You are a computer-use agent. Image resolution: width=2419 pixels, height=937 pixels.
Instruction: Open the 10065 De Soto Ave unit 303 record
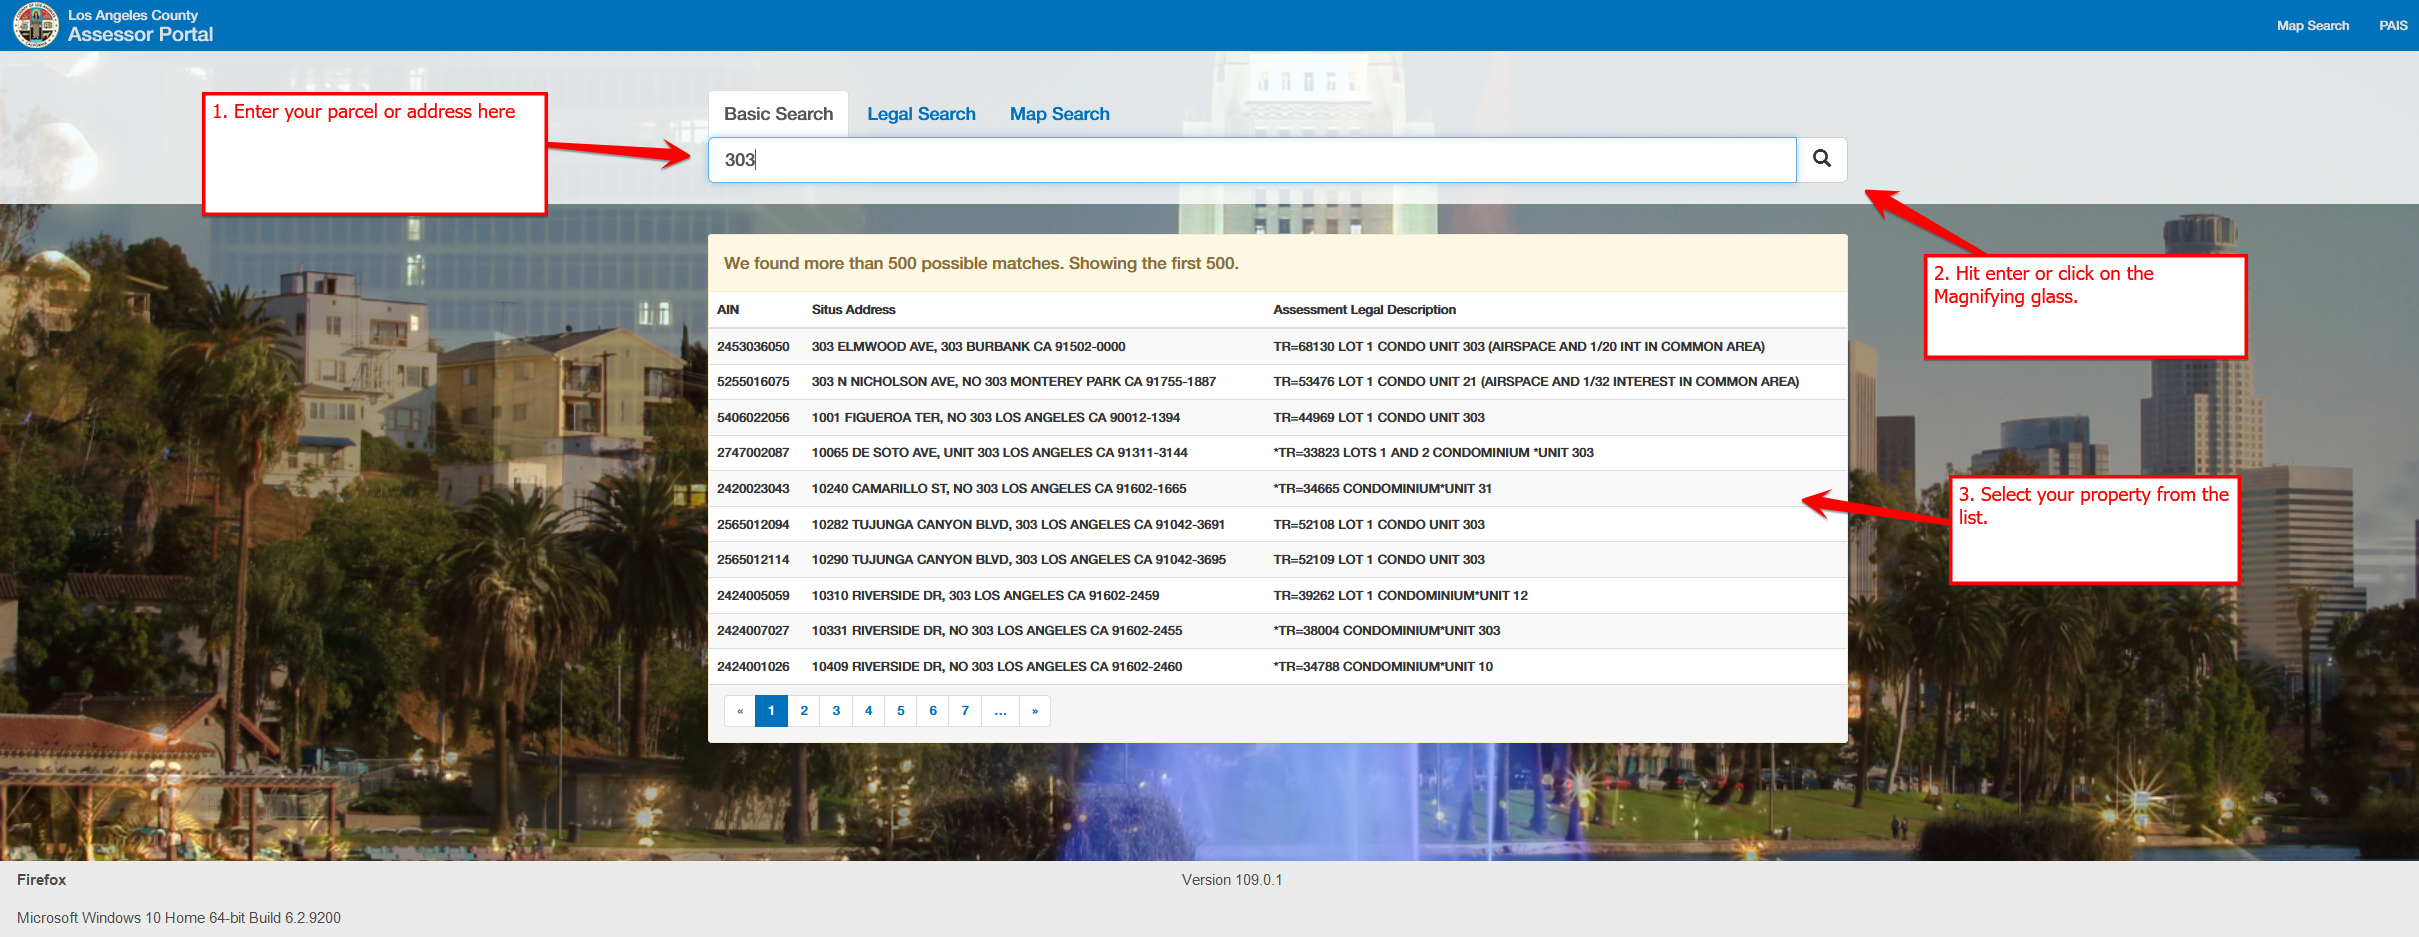tap(998, 452)
